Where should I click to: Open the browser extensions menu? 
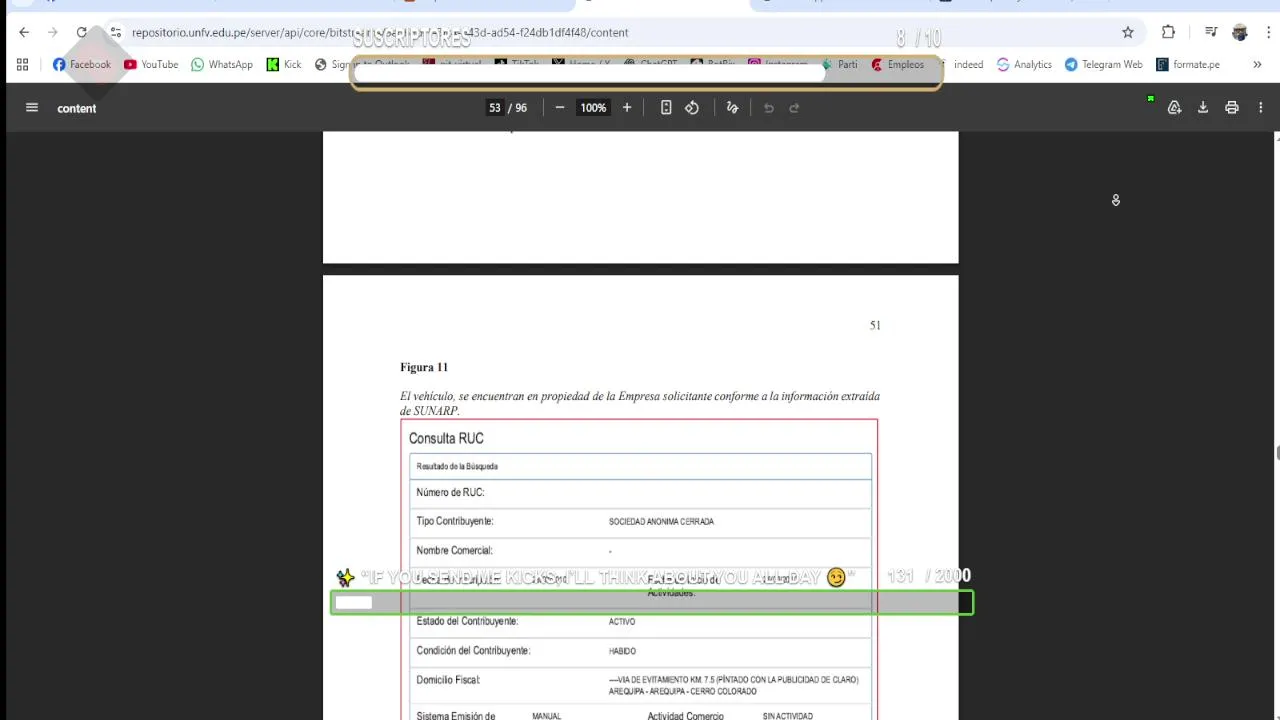[1168, 32]
